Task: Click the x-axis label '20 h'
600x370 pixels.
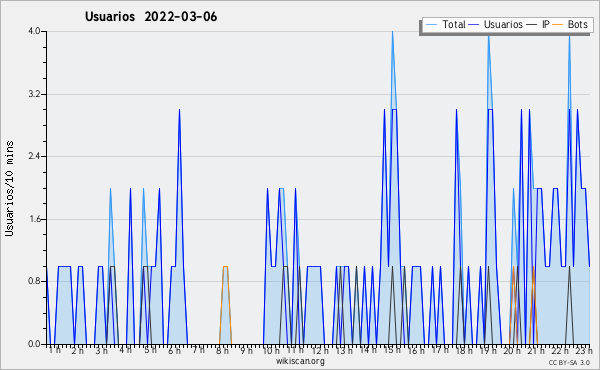Action: click(x=512, y=351)
